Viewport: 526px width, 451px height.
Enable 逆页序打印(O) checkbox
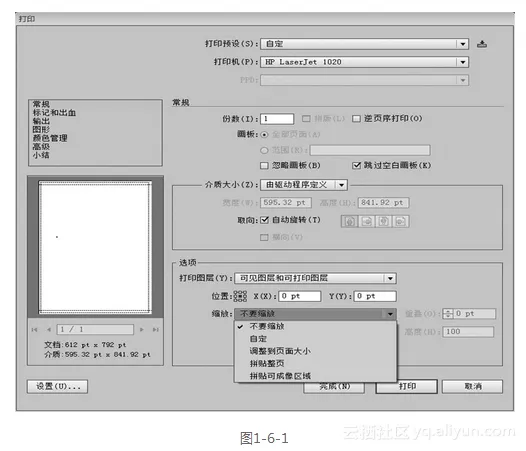[x=356, y=118]
